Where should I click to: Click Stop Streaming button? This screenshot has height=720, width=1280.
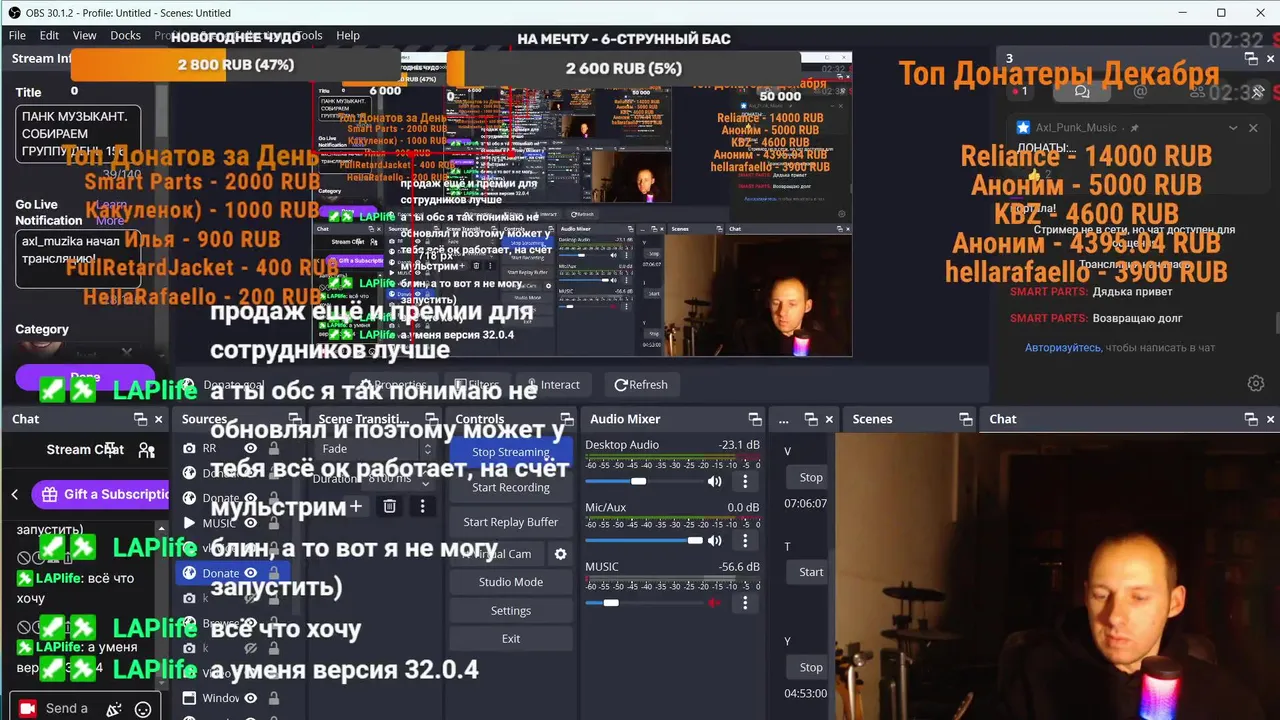(511, 452)
